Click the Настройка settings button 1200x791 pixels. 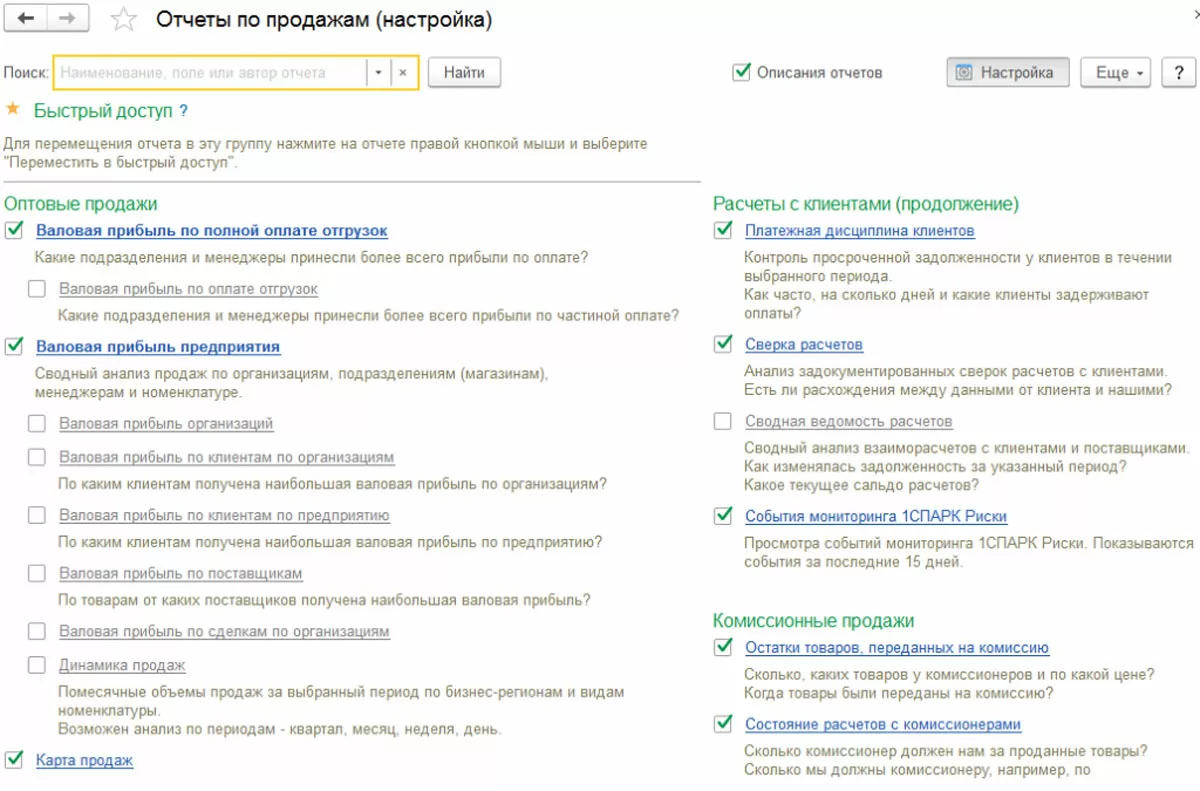pyautogui.click(x=1007, y=73)
